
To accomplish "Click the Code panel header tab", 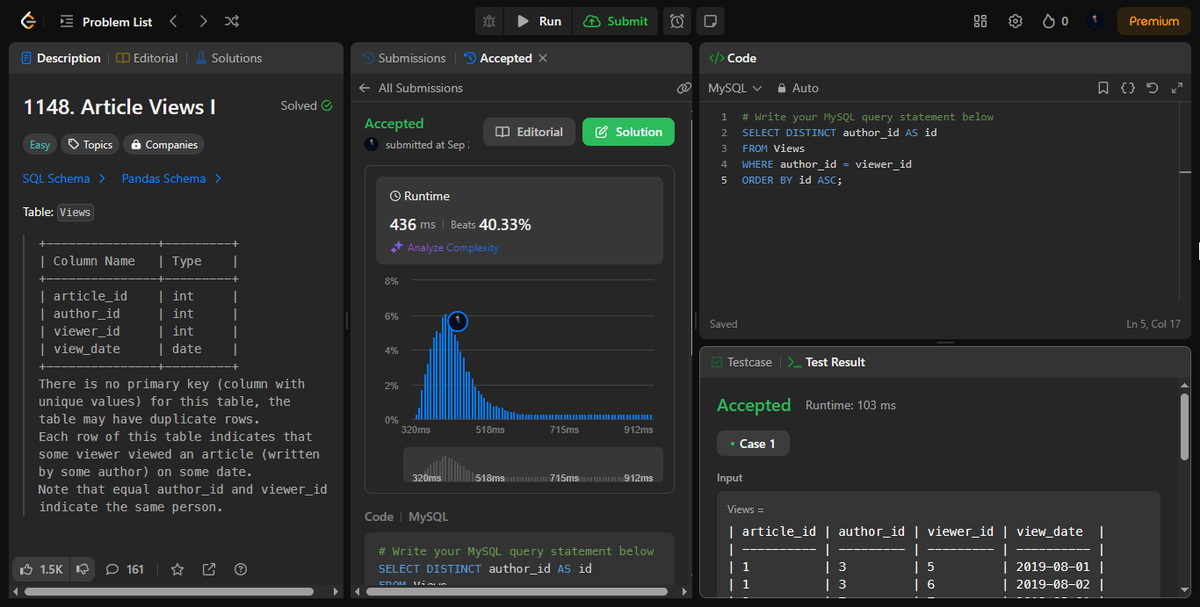I will (733, 58).
